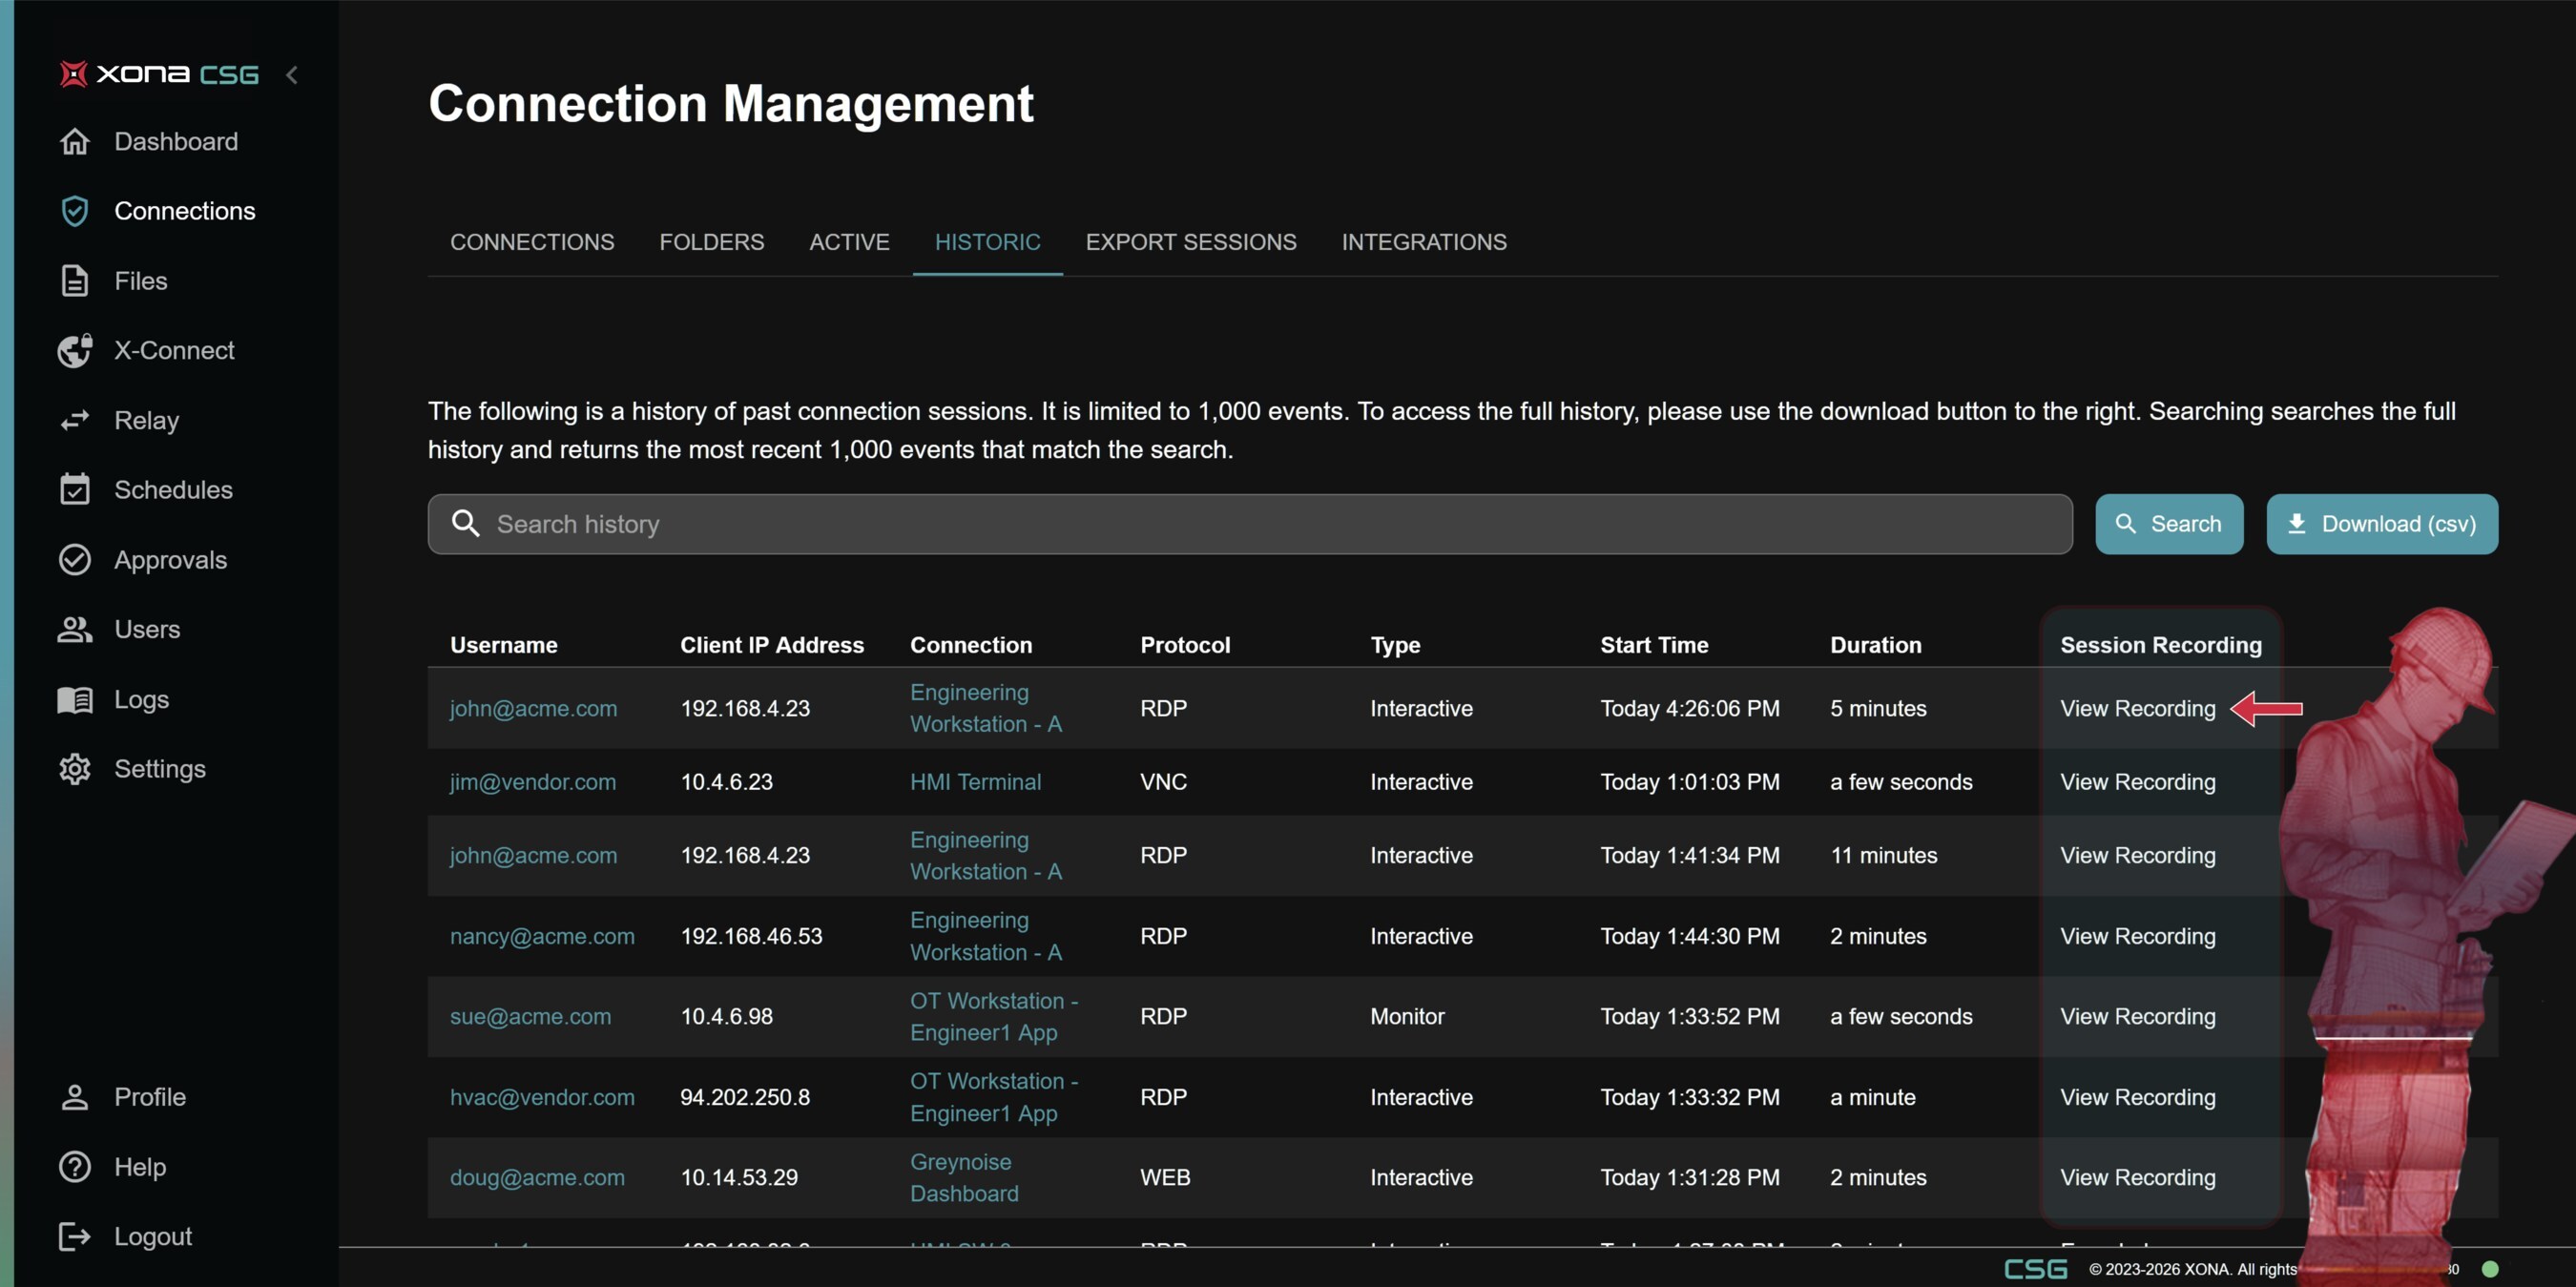2576x1287 pixels.
Task: Click the X-Connect globe icon
Action: (x=75, y=351)
